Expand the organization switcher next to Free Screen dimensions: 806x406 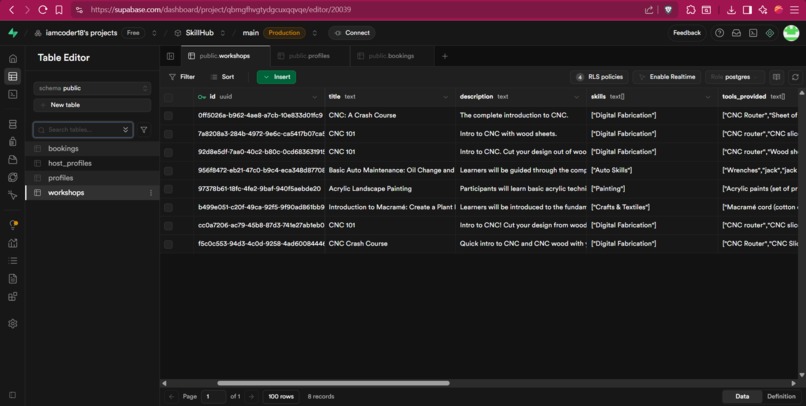click(154, 33)
